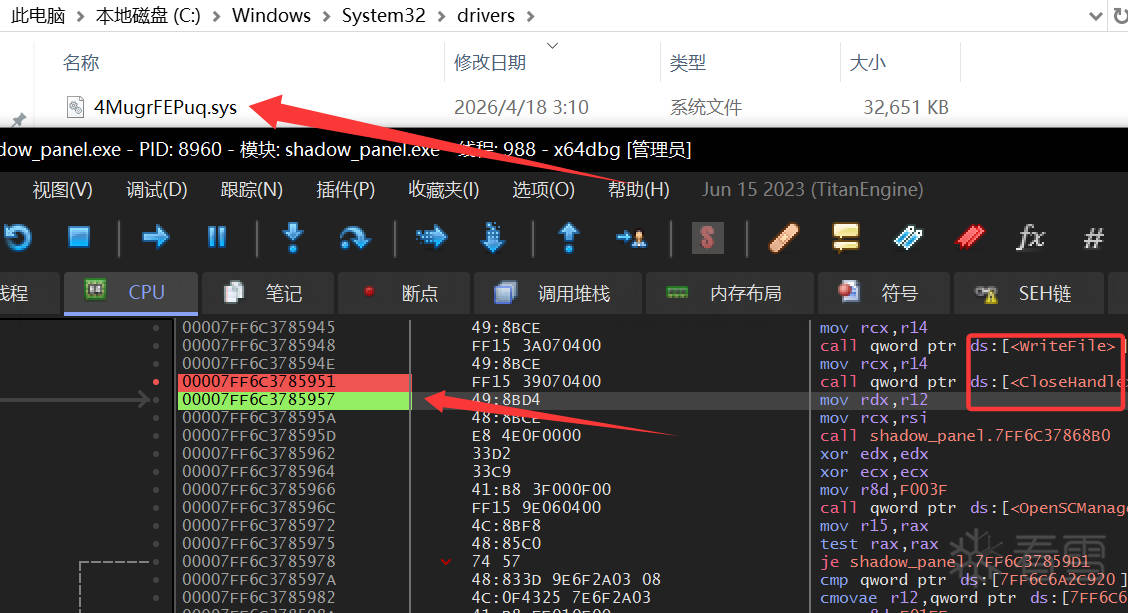This screenshot has width=1128, height=613.
Task: Toggle breakpoint dot at address 00007FF6C378595A
Action: pos(156,417)
